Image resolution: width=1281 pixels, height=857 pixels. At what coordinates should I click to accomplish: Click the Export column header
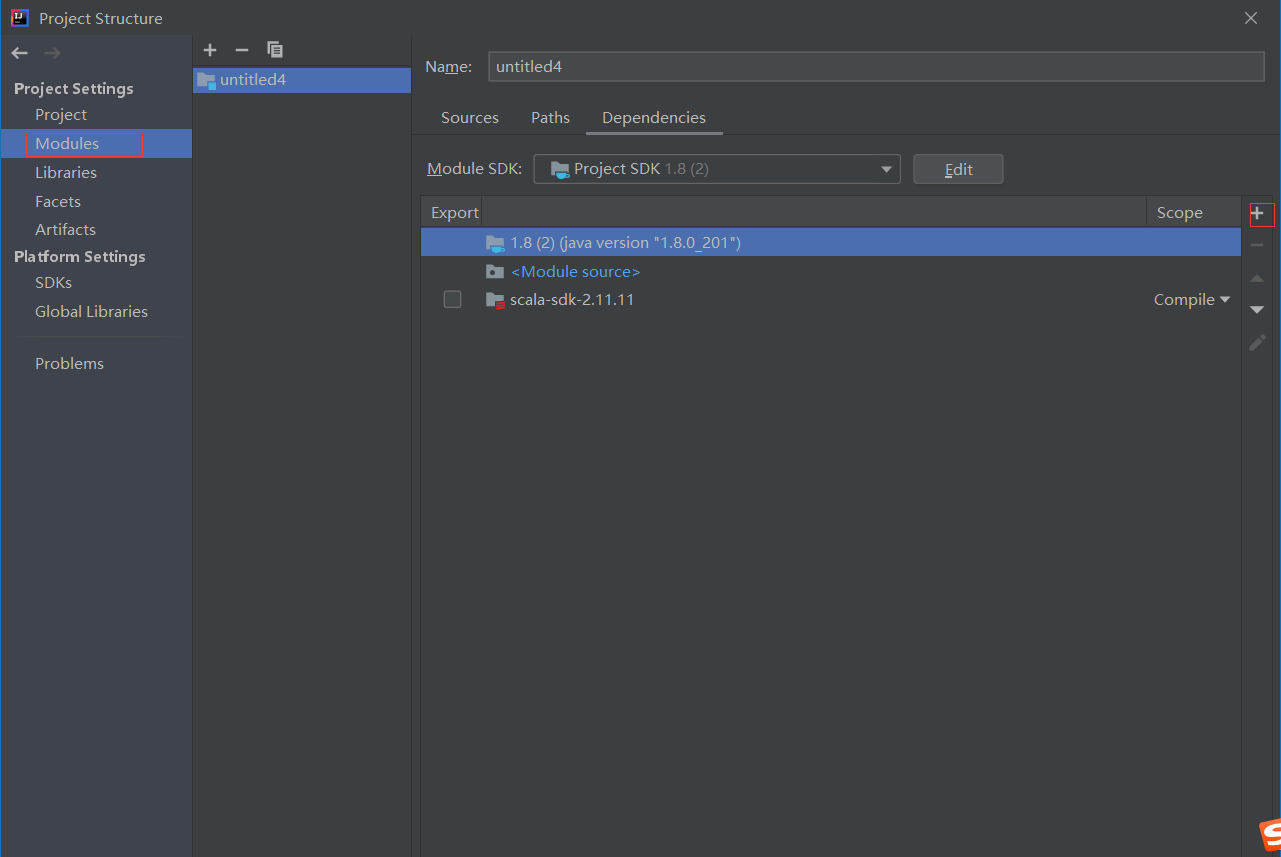454,213
